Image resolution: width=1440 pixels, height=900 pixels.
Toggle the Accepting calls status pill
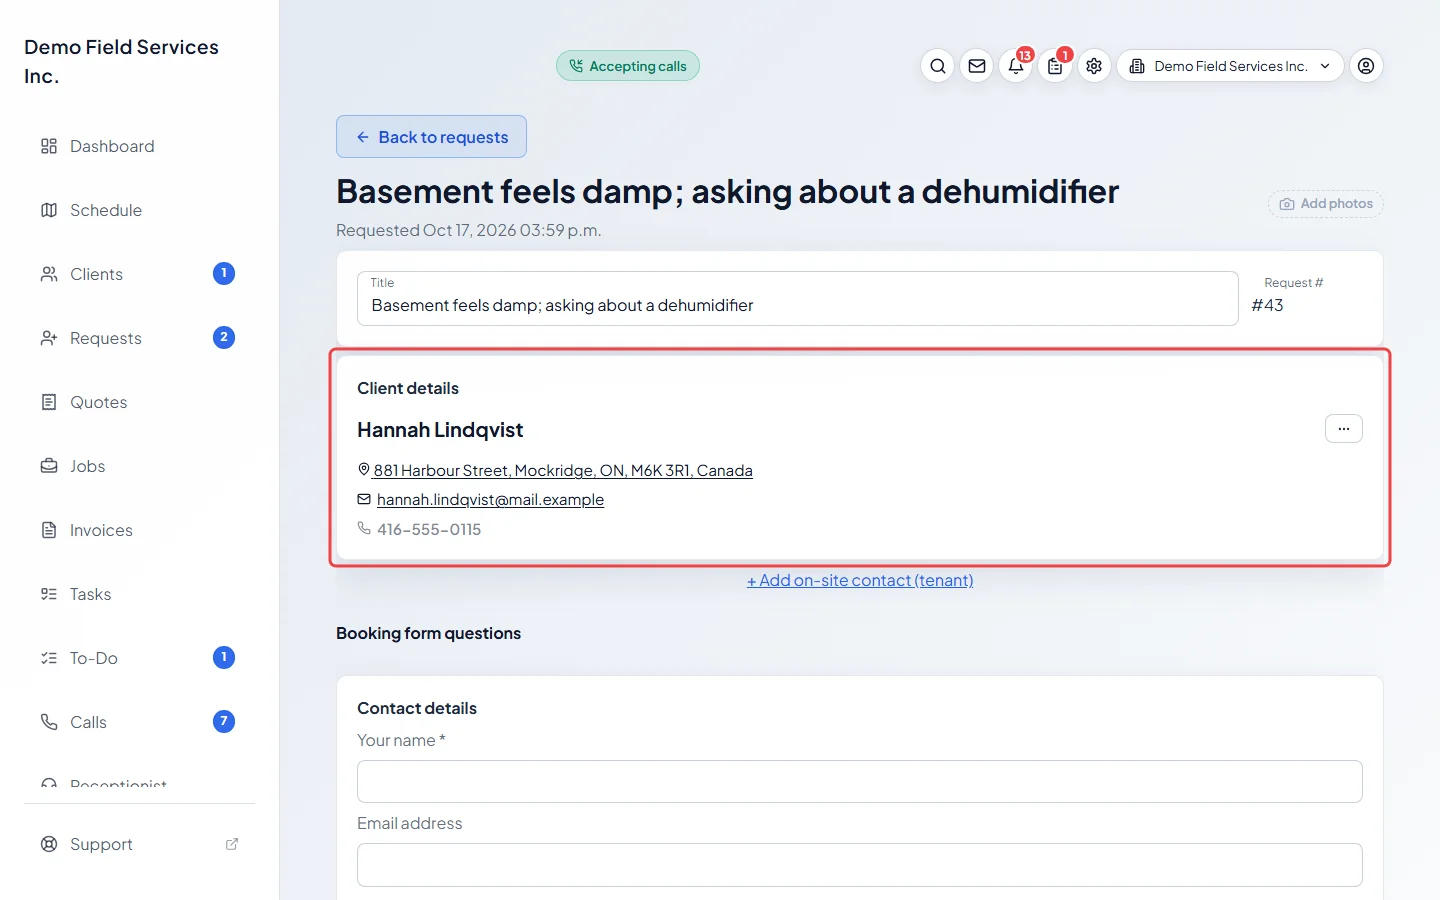(628, 66)
